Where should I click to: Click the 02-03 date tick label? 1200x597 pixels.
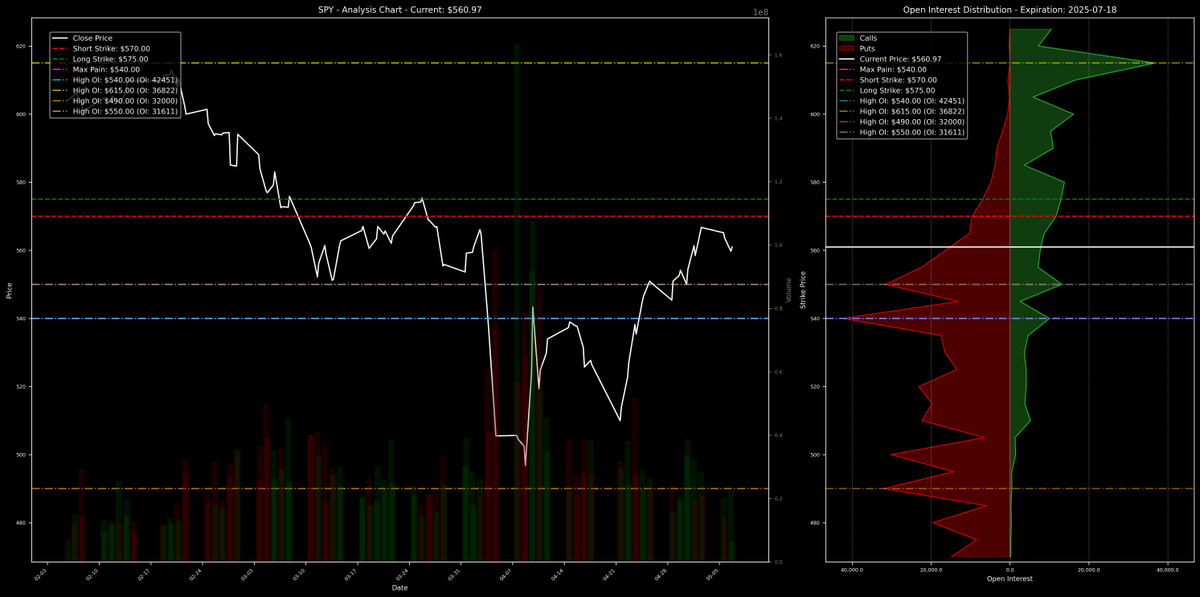40,574
